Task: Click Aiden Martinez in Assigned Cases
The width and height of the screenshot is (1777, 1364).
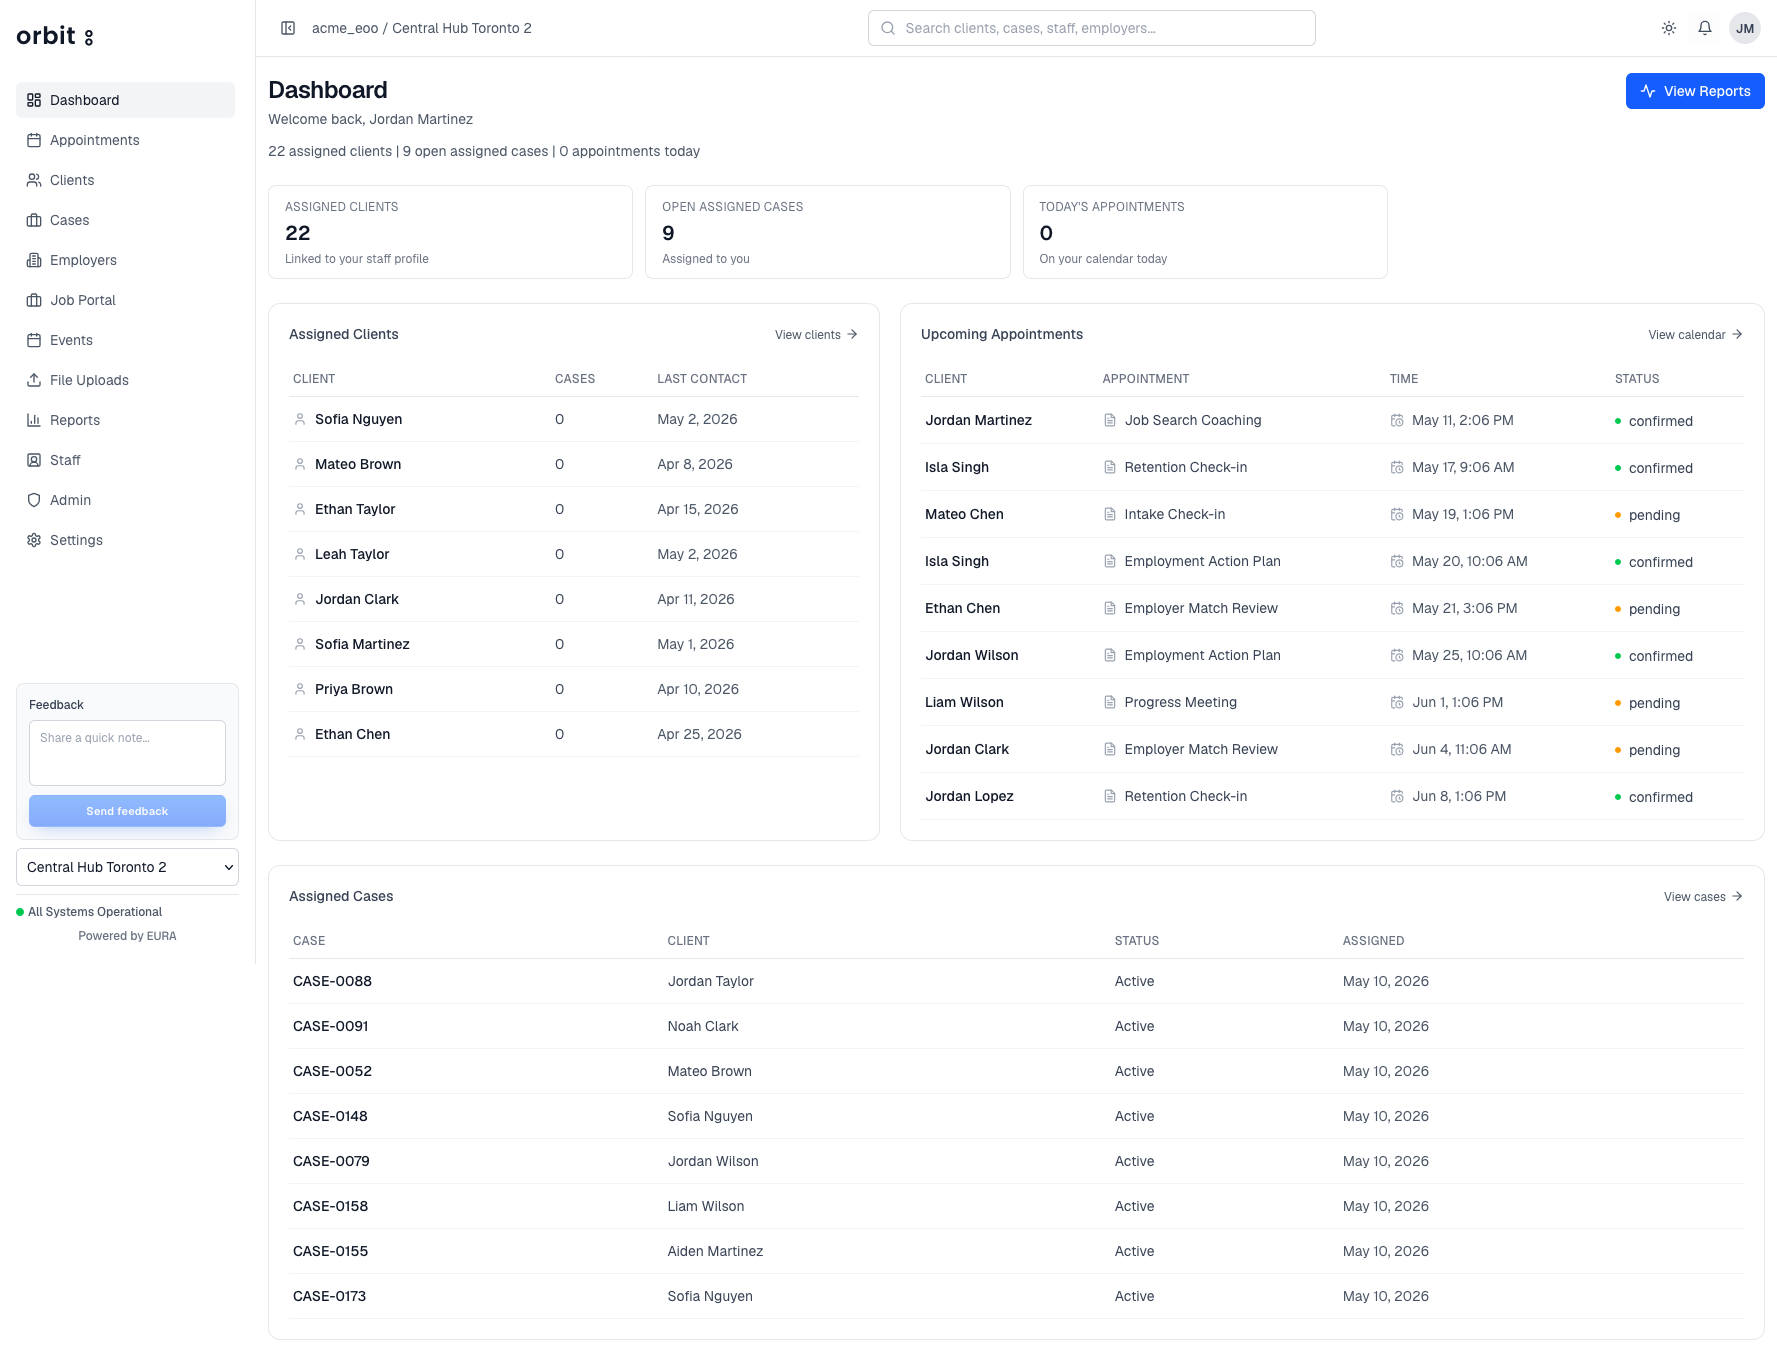Action: 715,1251
